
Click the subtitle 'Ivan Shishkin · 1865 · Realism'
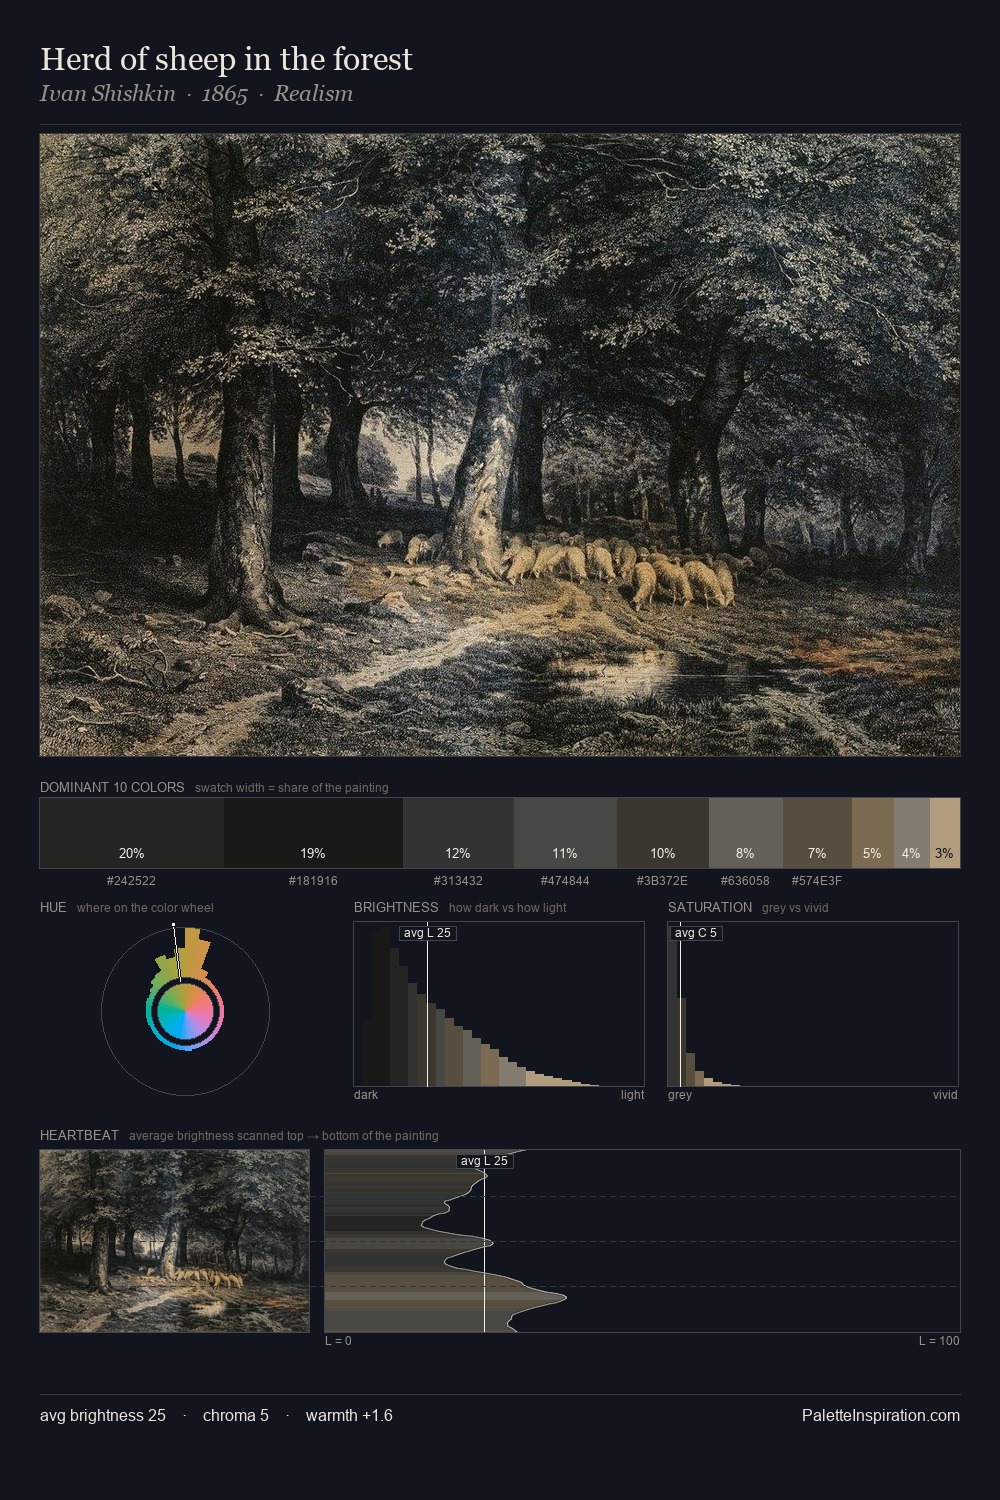(x=196, y=94)
